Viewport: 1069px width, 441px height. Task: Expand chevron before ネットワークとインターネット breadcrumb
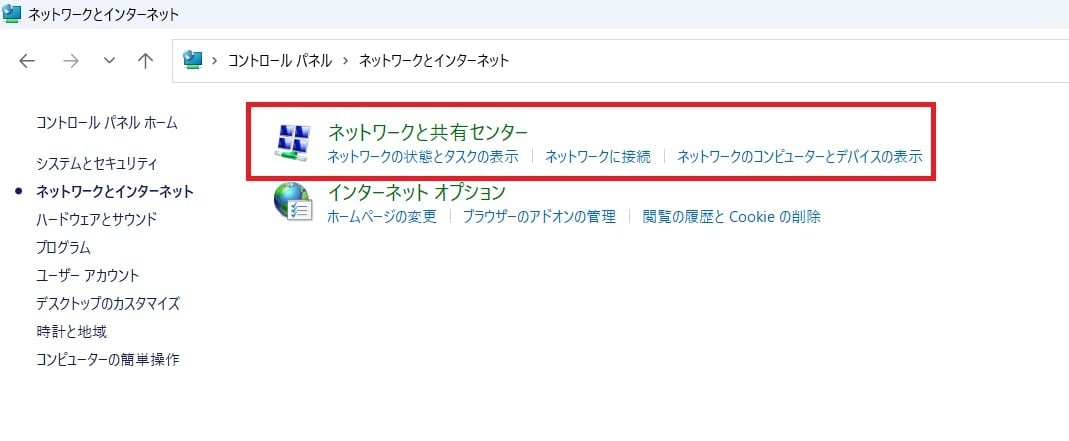coord(346,61)
